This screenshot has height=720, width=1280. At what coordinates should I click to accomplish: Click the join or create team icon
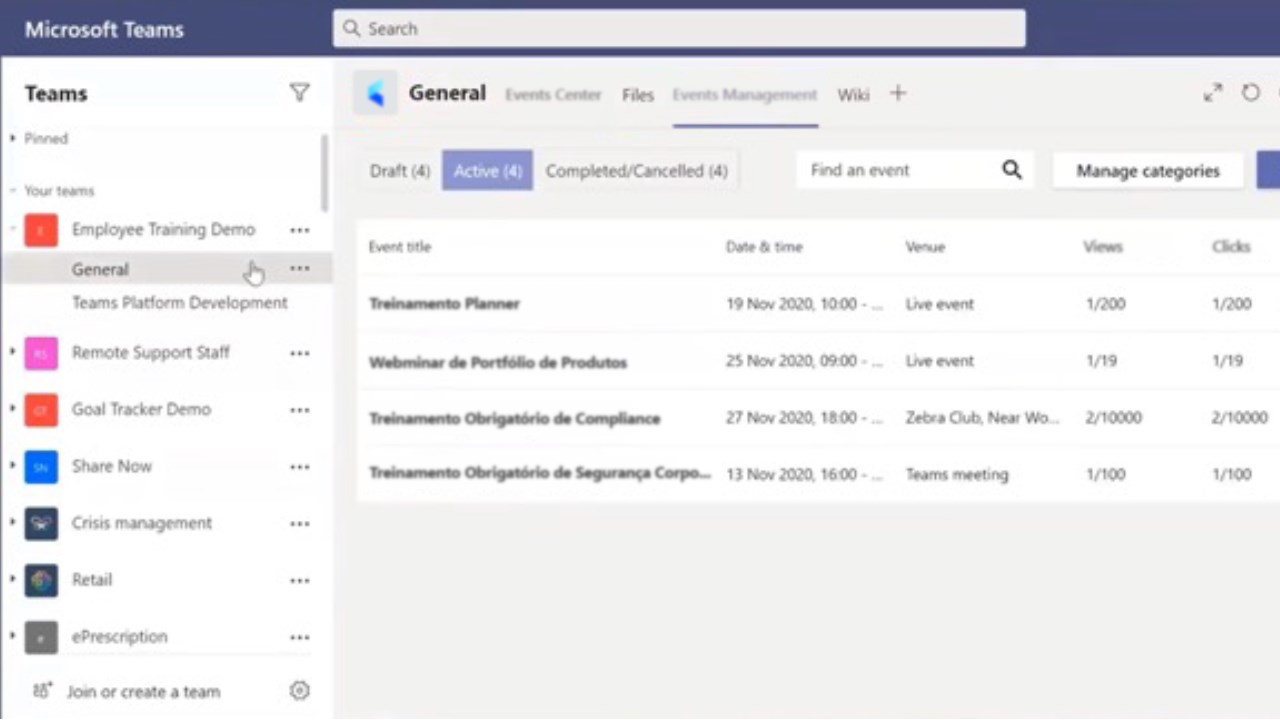pos(42,691)
